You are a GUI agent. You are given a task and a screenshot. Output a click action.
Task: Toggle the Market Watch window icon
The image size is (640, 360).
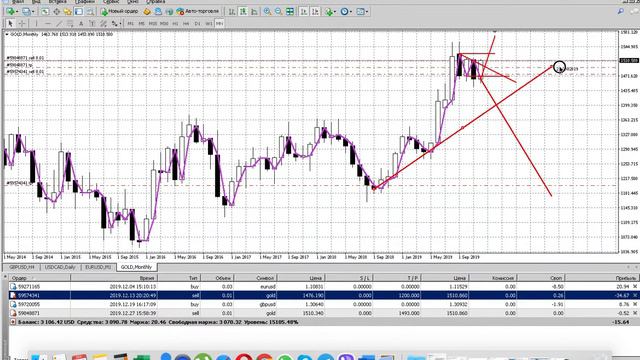point(45,12)
